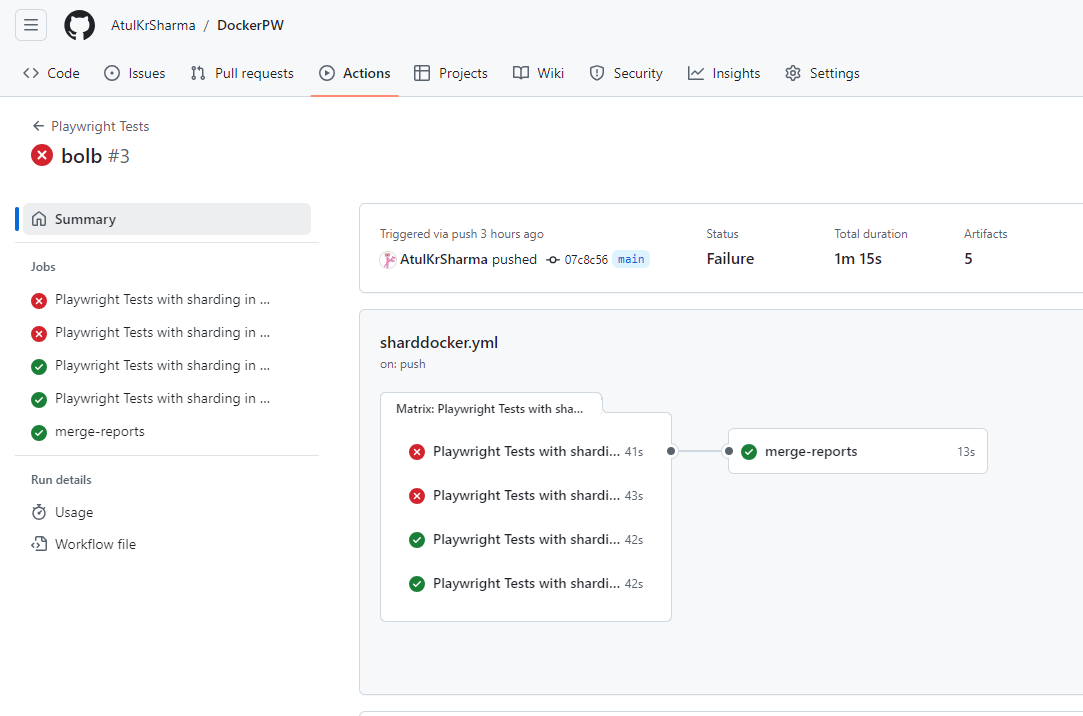This screenshot has height=716, width=1083.
Task: Click the Workflow file icon in Run details
Action: [37, 544]
